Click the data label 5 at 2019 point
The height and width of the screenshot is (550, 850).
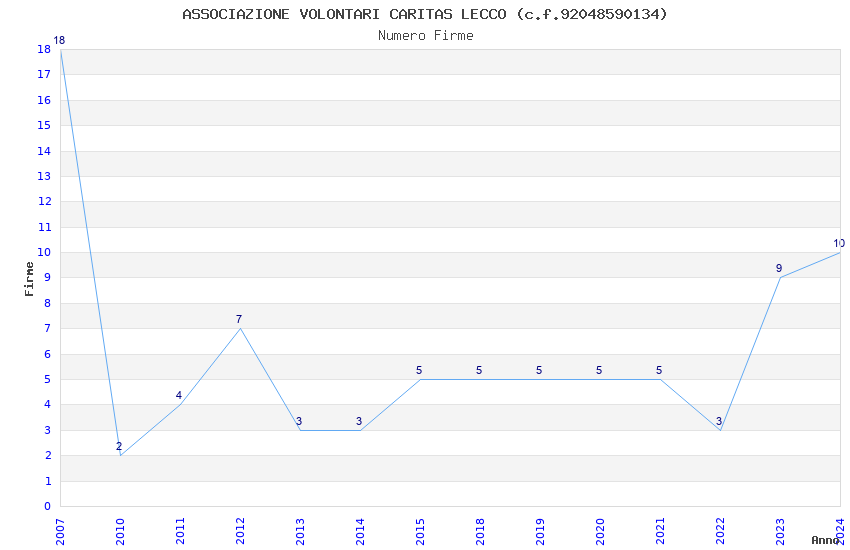coord(539,370)
